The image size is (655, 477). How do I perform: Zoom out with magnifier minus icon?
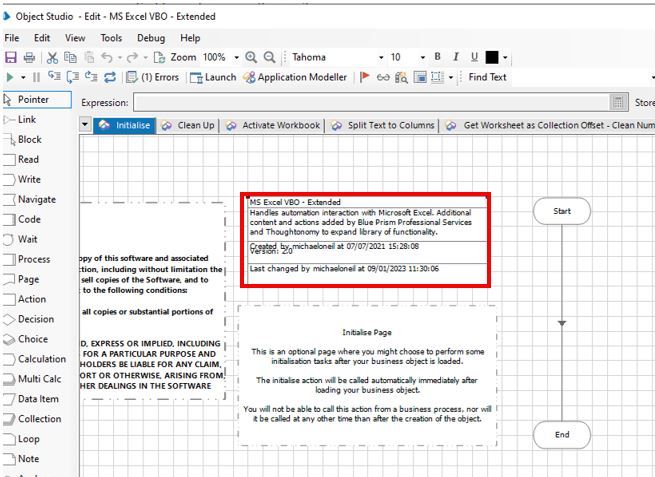pyautogui.click(x=270, y=57)
